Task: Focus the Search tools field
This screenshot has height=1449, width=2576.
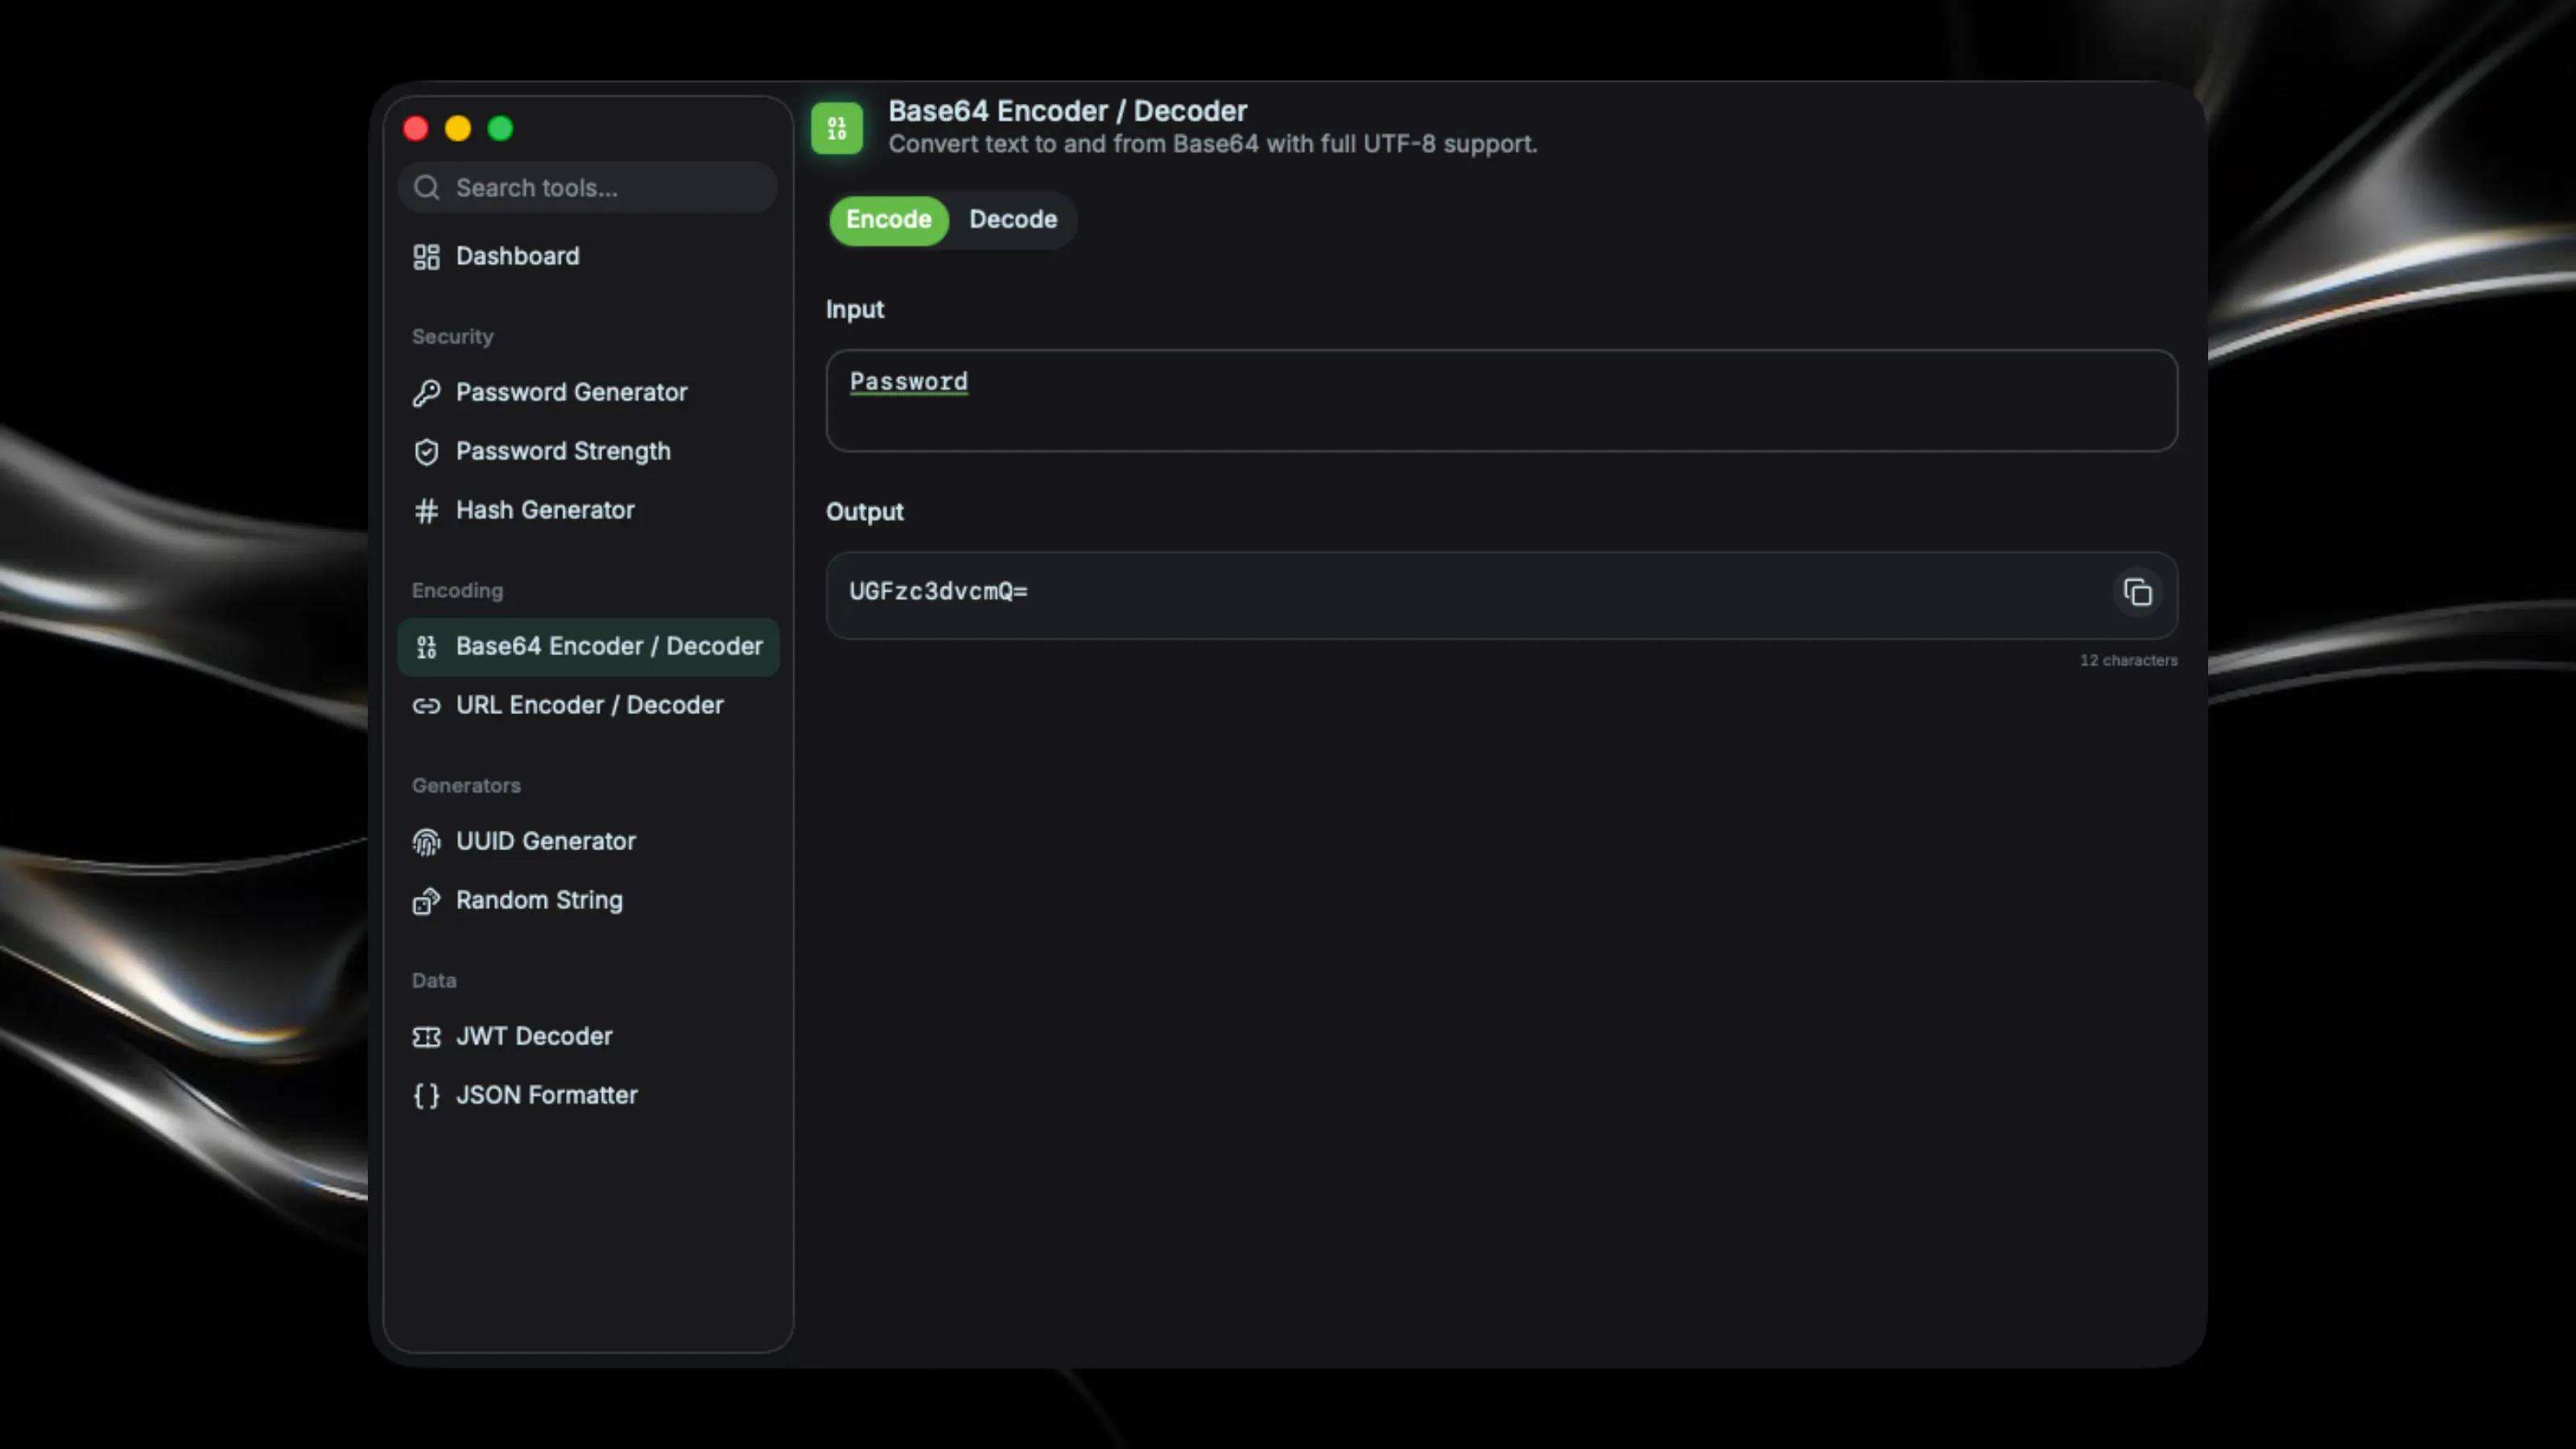Action: 588,188
